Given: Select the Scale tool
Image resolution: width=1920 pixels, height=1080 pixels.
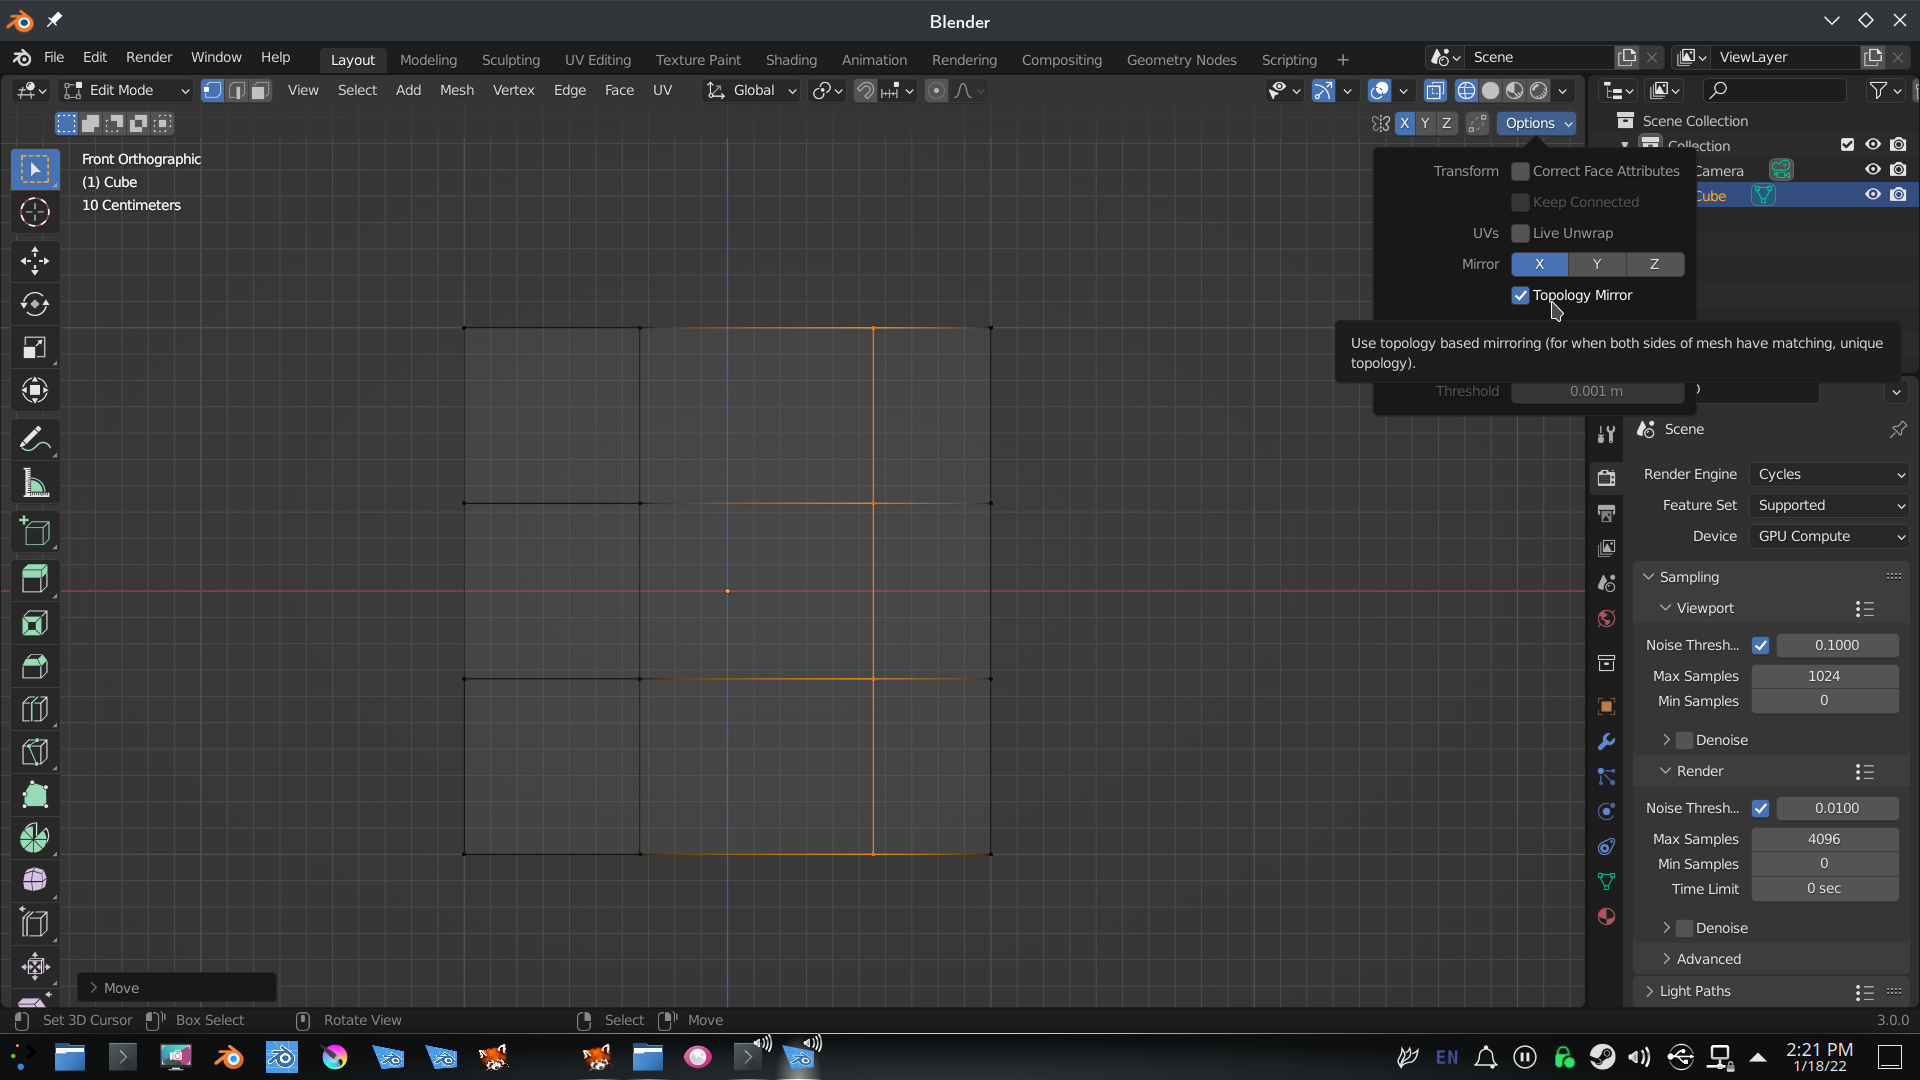Looking at the screenshot, I should click(35, 347).
